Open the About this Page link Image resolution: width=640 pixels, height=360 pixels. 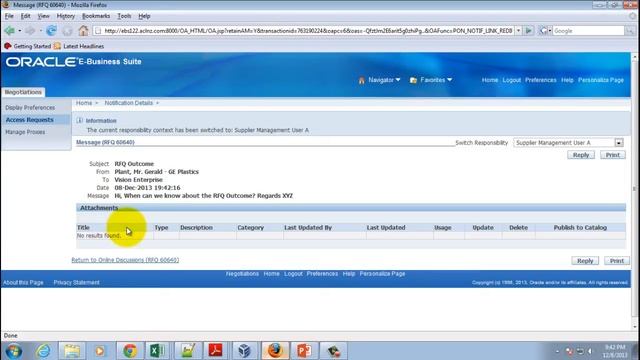point(23,282)
